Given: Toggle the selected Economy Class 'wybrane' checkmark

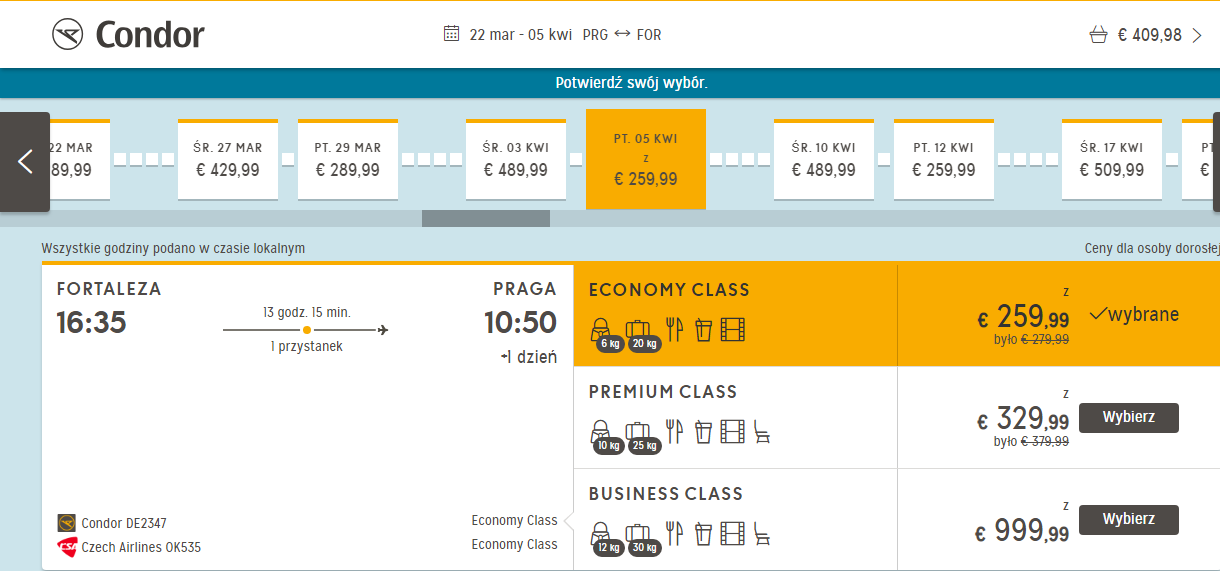Looking at the screenshot, I should pos(1134,315).
